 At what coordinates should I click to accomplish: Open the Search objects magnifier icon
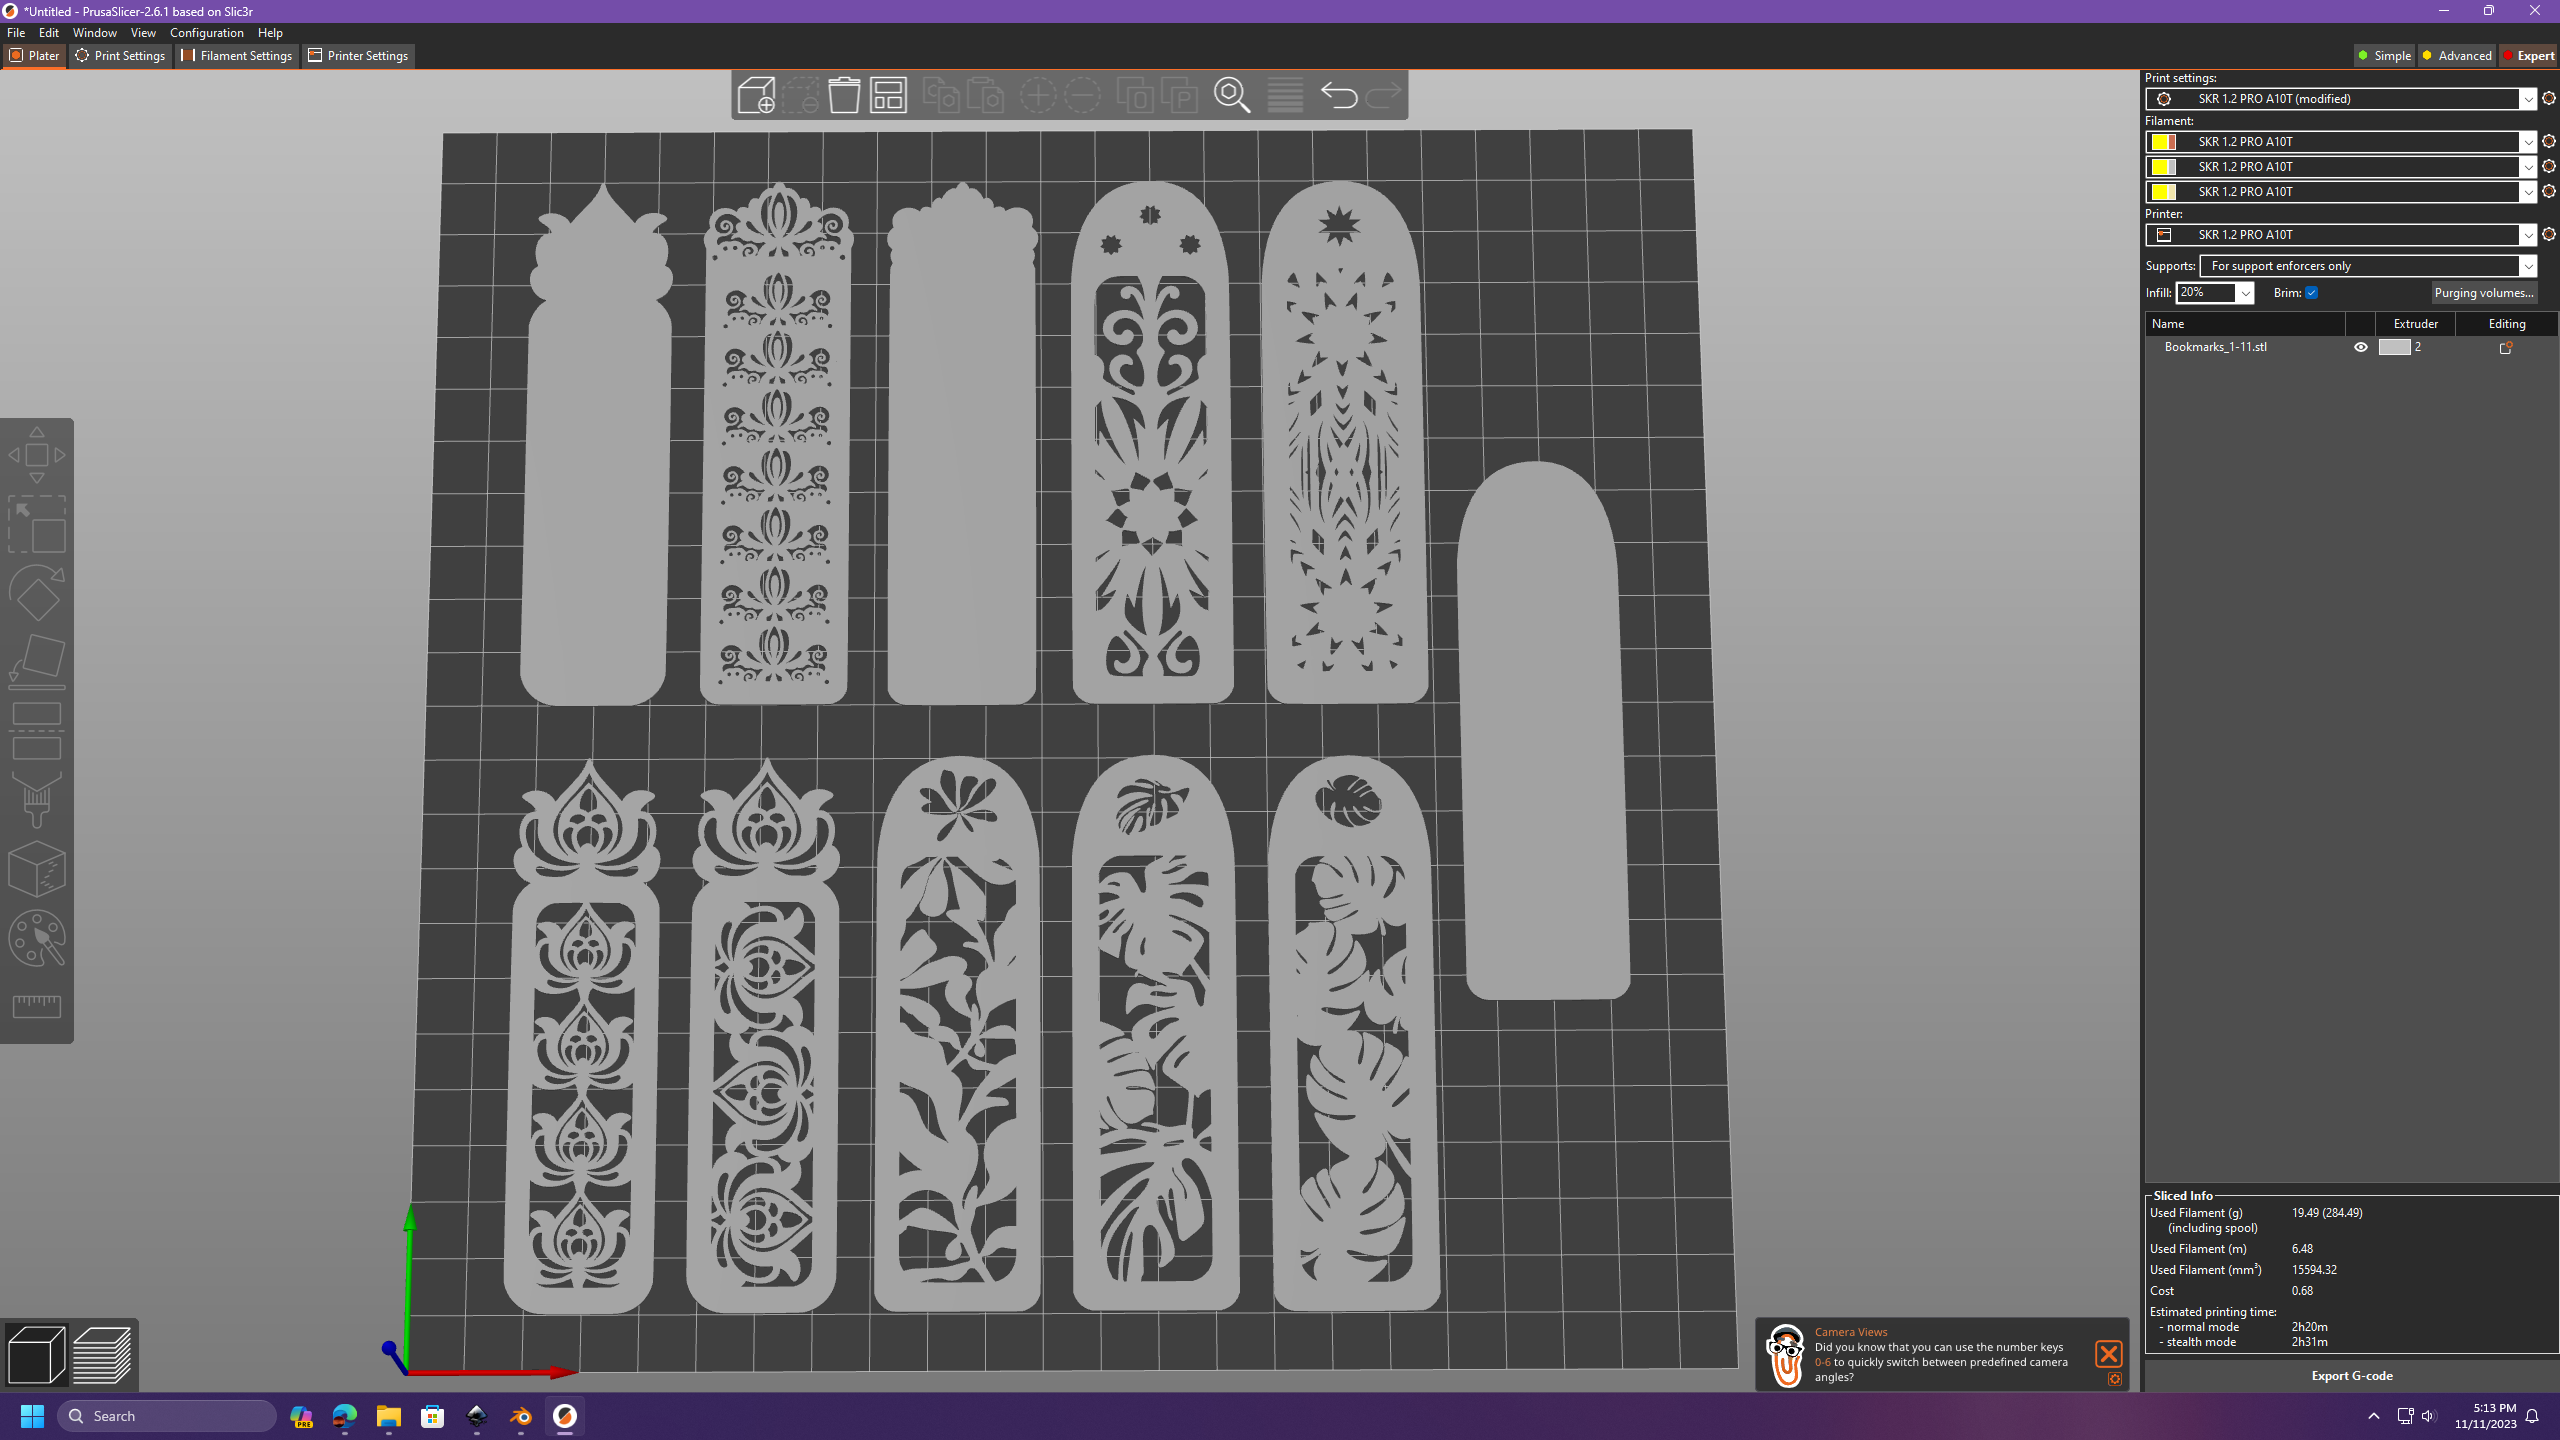click(1232, 95)
